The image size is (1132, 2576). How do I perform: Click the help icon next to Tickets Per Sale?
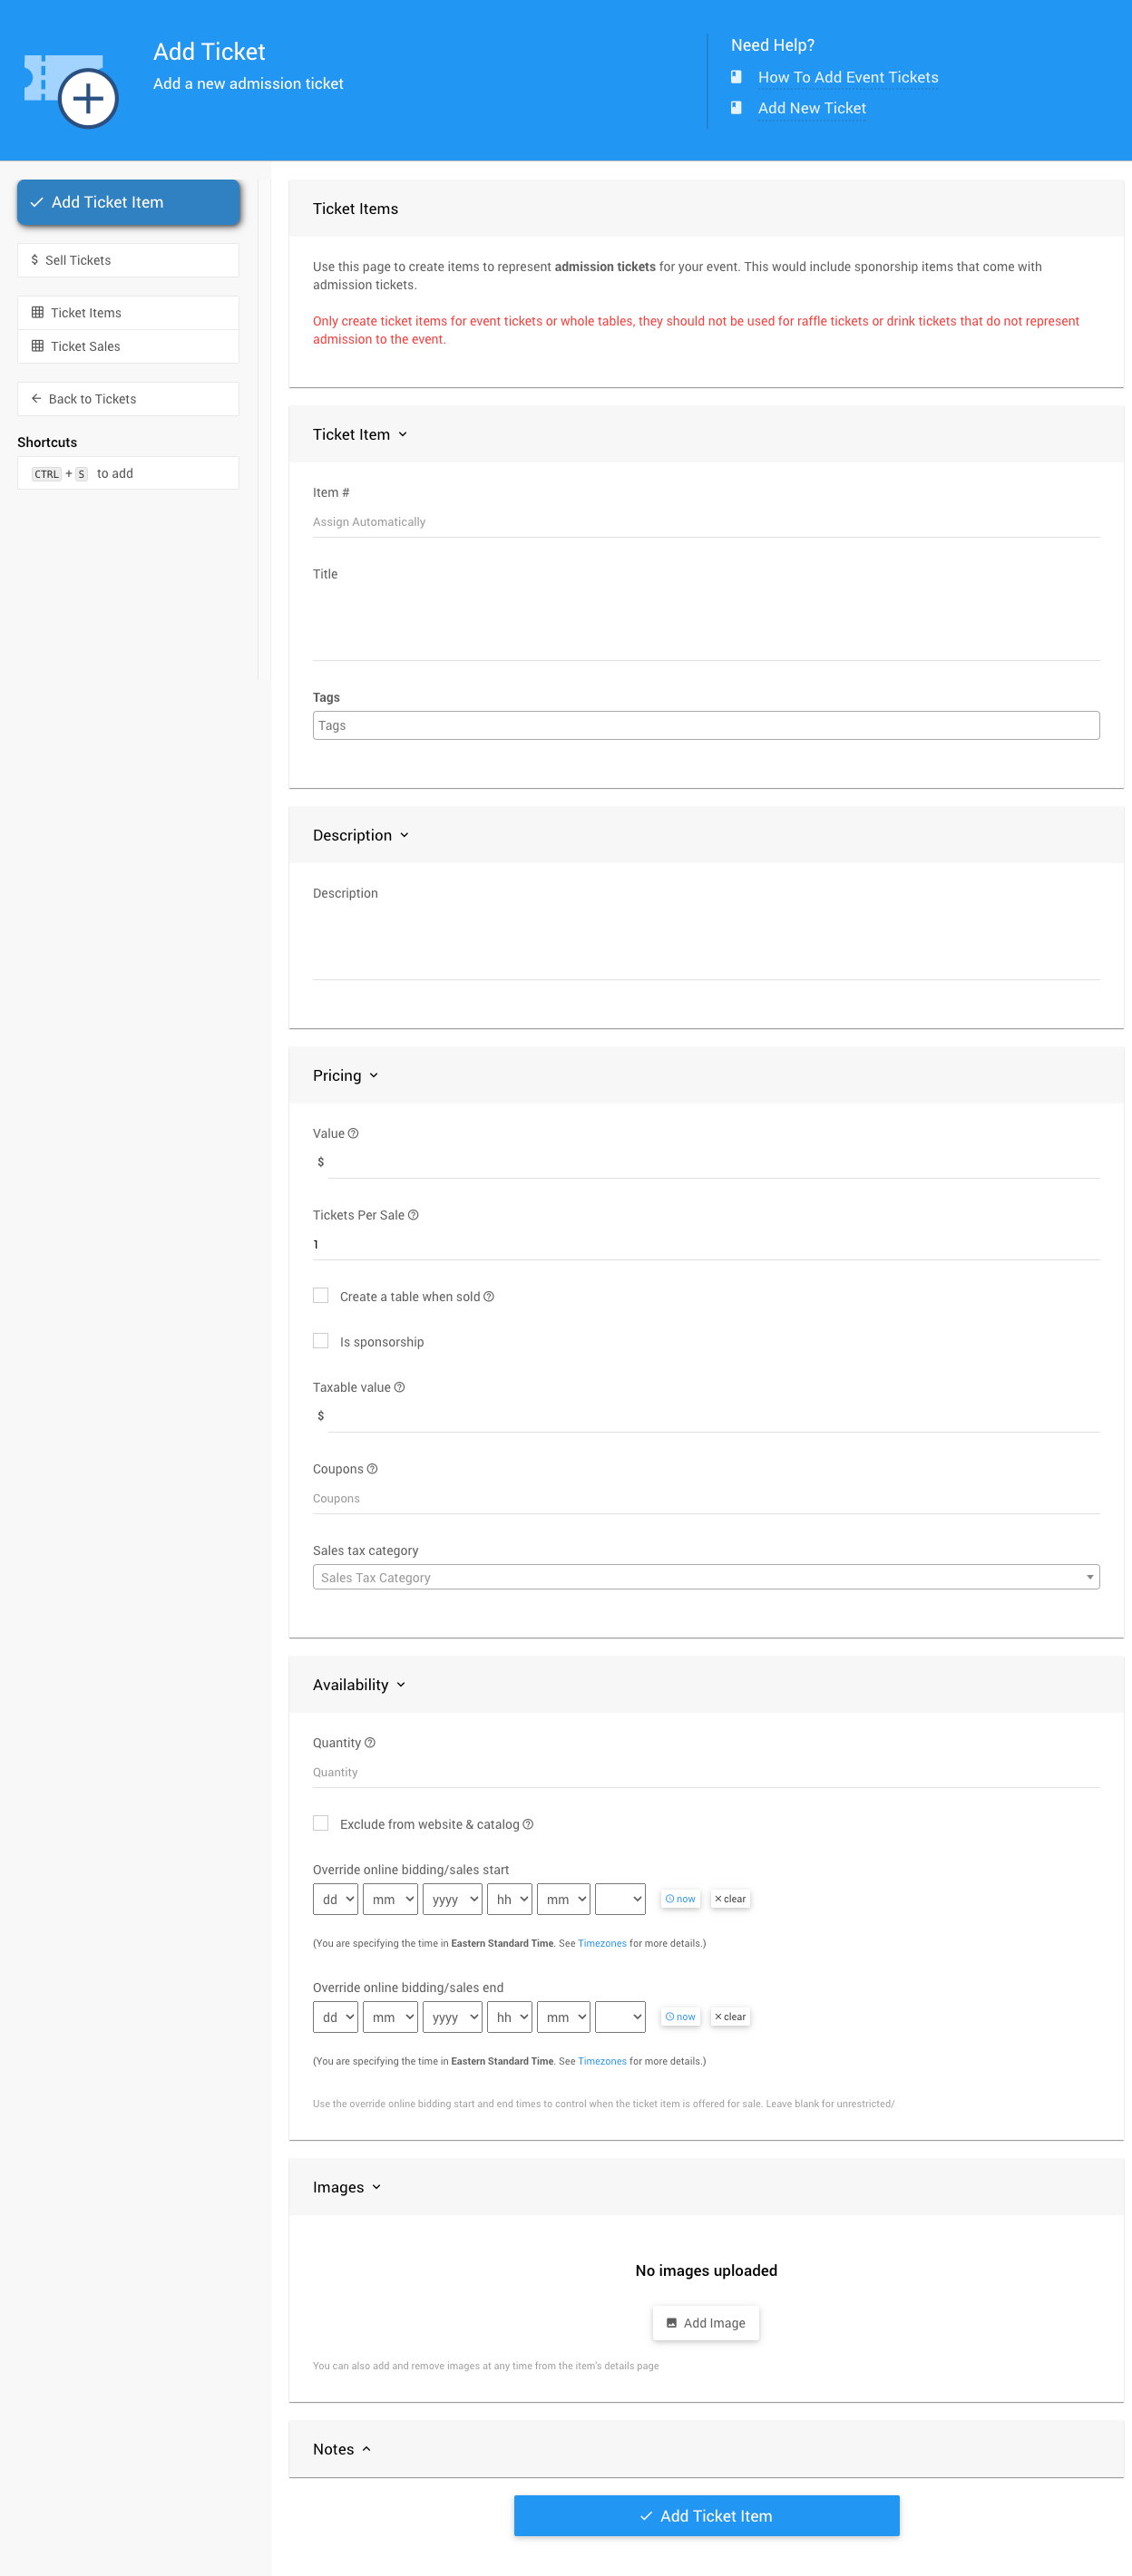pyautogui.click(x=413, y=1215)
